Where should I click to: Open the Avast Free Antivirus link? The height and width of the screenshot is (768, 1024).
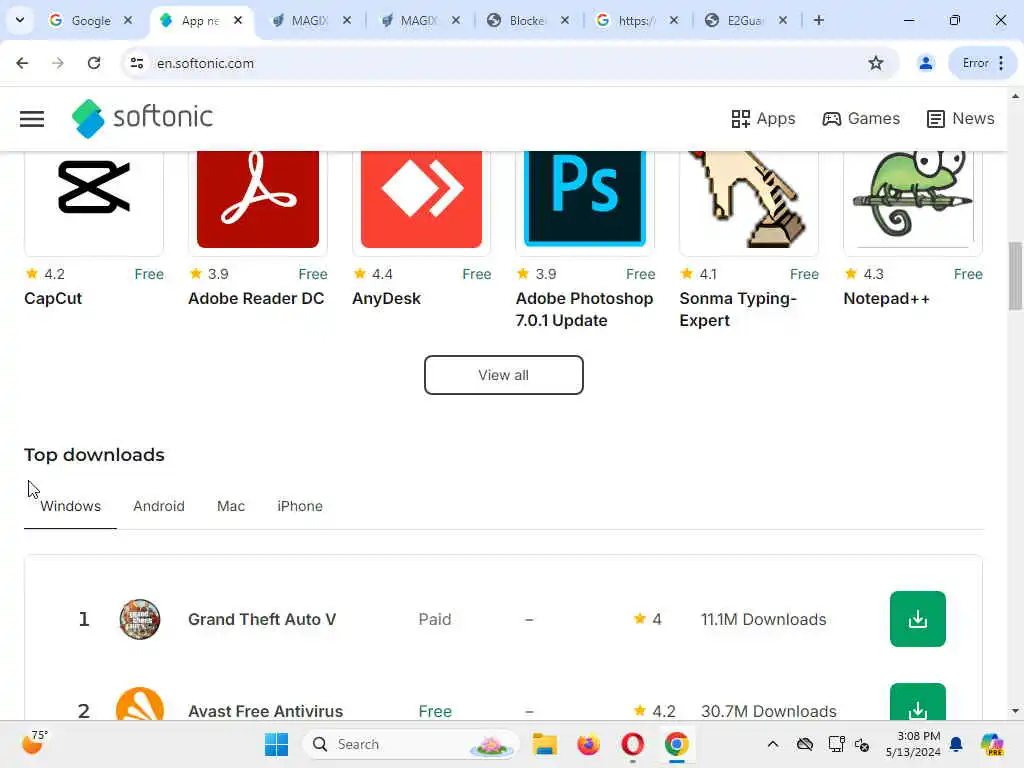[265, 711]
